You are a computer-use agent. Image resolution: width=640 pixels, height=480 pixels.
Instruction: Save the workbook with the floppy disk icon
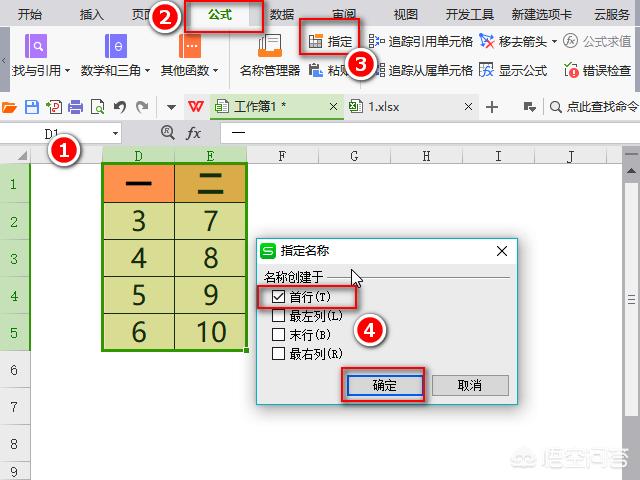pos(32,107)
